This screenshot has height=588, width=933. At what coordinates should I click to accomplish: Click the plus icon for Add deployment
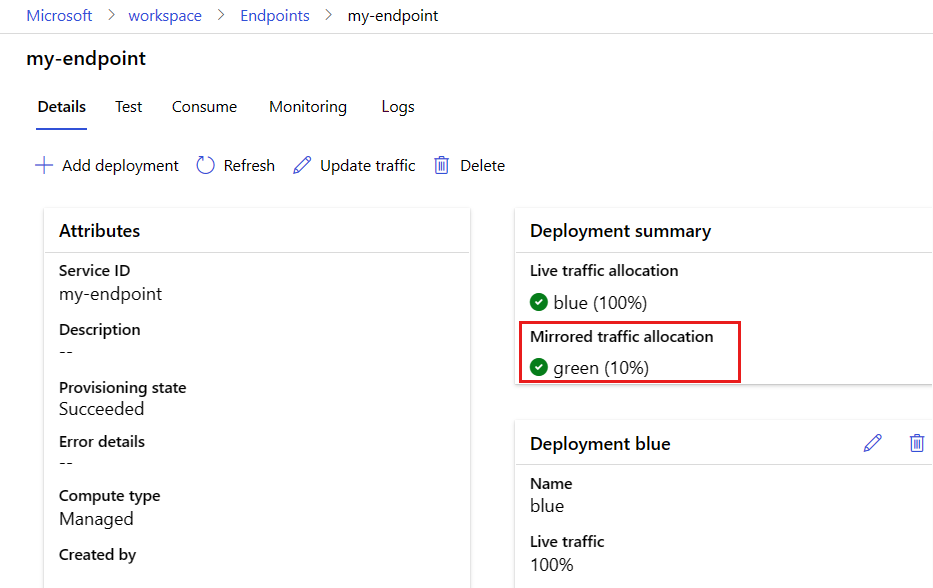coord(44,166)
